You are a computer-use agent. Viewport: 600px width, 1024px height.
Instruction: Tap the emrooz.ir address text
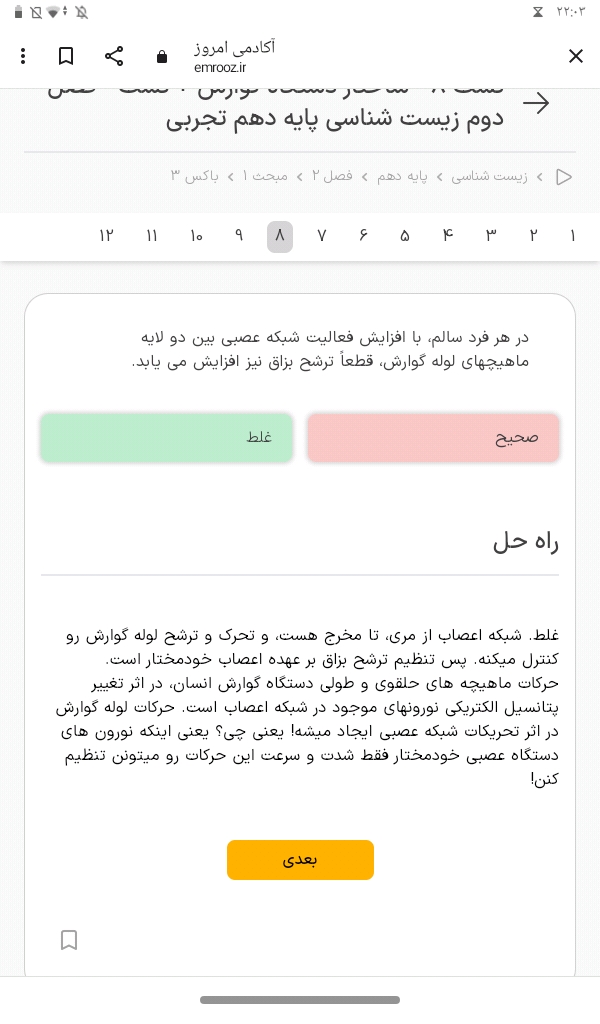point(220,67)
